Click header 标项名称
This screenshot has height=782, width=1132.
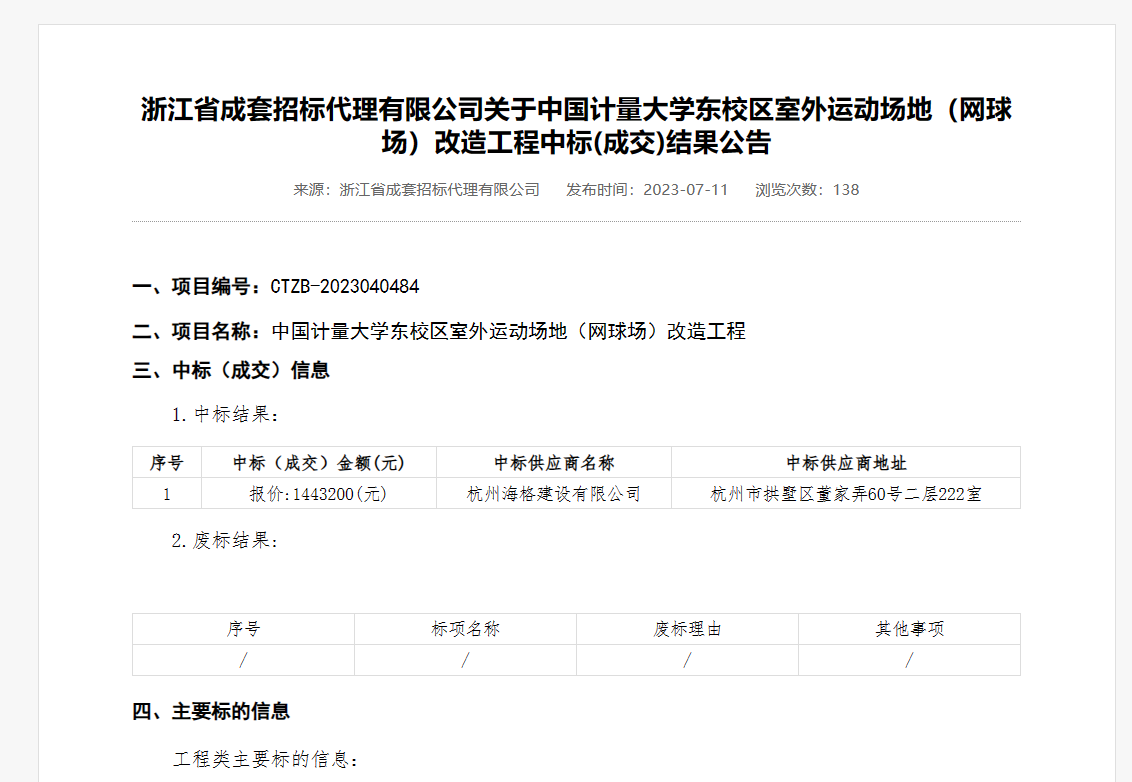[466, 629]
